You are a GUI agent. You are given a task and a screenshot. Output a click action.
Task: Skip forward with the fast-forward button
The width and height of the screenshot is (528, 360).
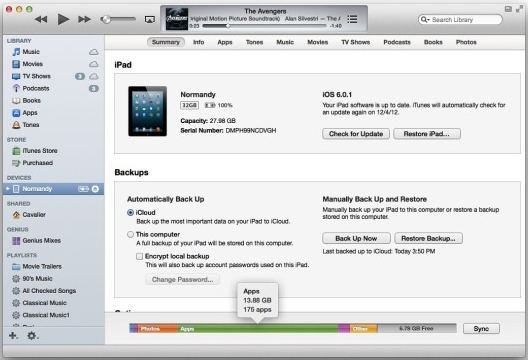click(84, 20)
